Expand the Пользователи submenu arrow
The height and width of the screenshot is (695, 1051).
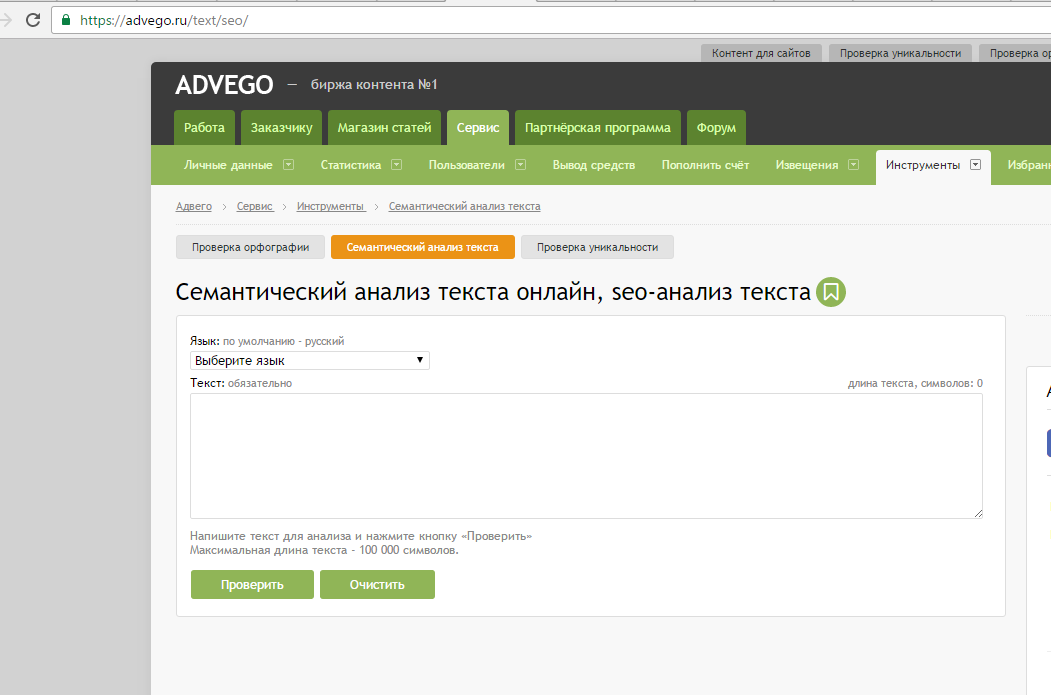[520, 165]
